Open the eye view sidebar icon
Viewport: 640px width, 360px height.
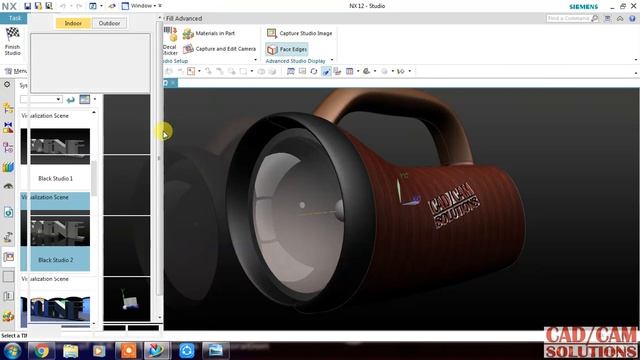[x=8, y=186]
